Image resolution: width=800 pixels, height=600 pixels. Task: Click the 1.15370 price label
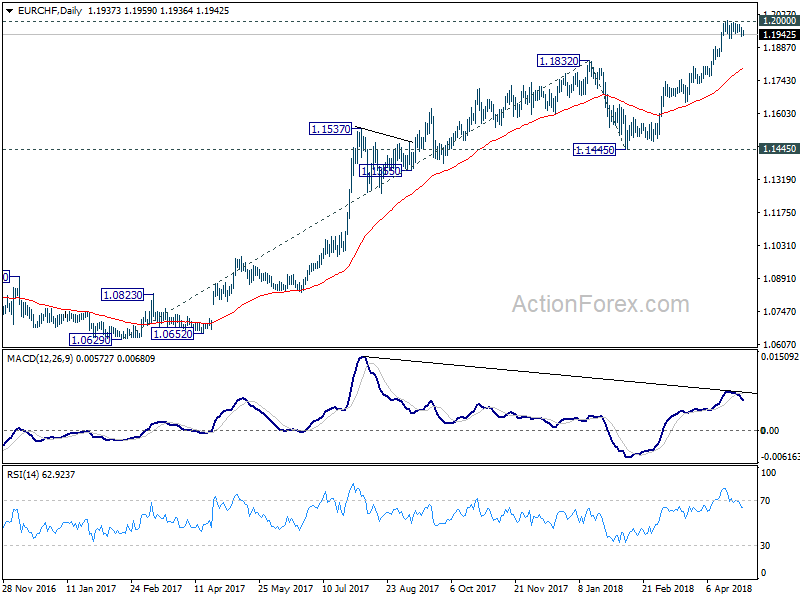click(x=331, y=129)
